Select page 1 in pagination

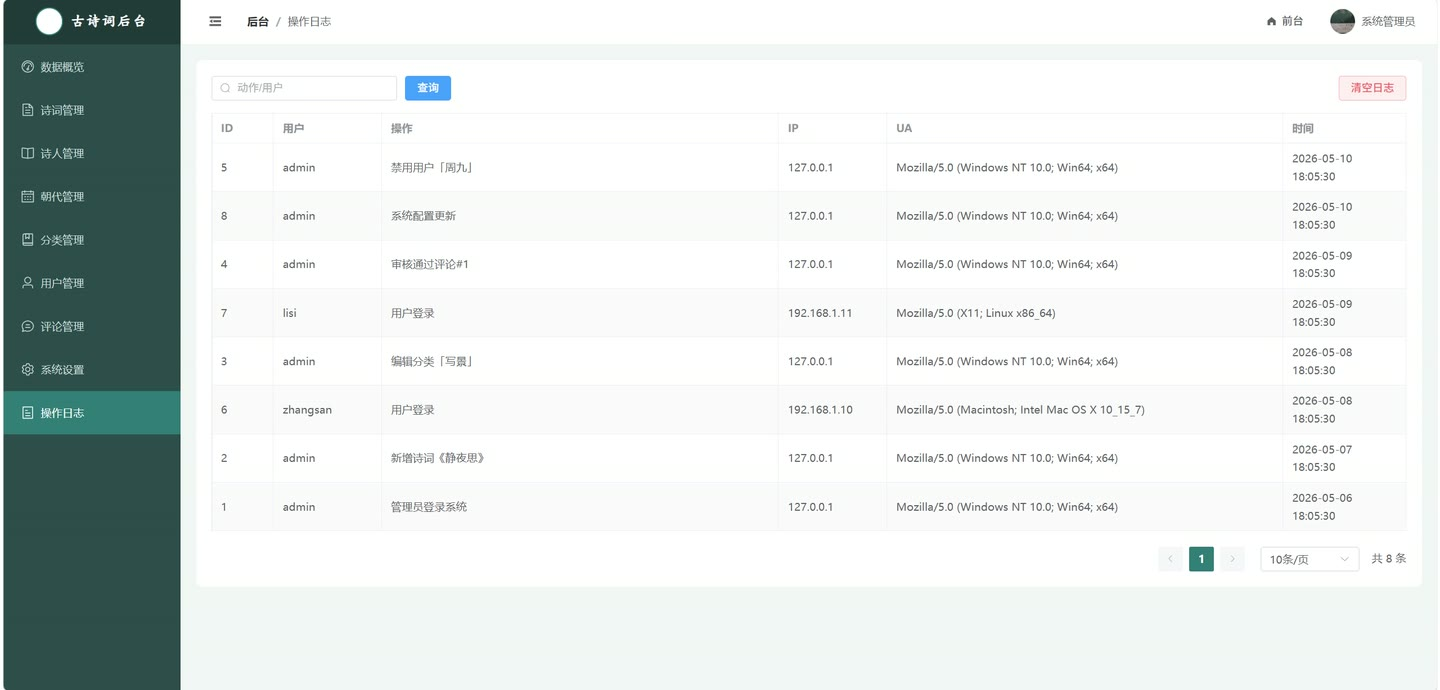coord(1201,559)
